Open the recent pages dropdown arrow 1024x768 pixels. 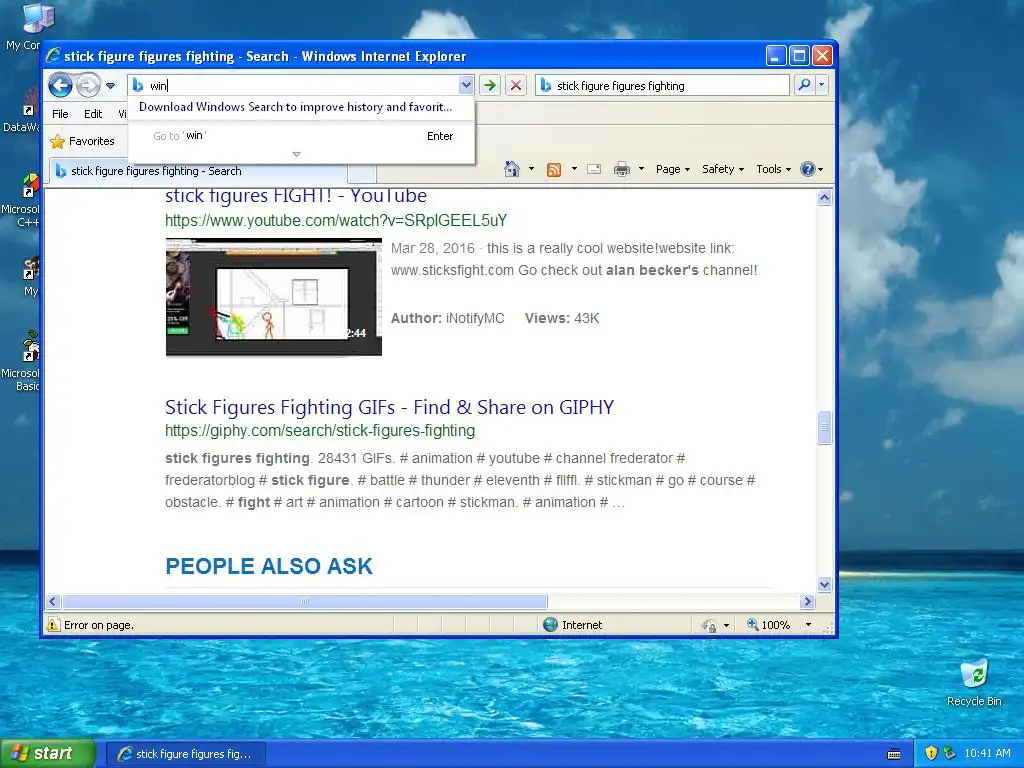[x=110, y=86]
